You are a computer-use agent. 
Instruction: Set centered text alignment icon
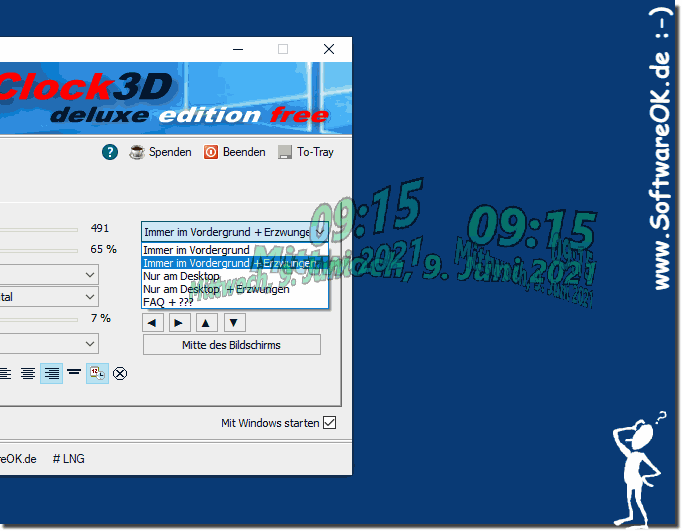coord(28,374)
